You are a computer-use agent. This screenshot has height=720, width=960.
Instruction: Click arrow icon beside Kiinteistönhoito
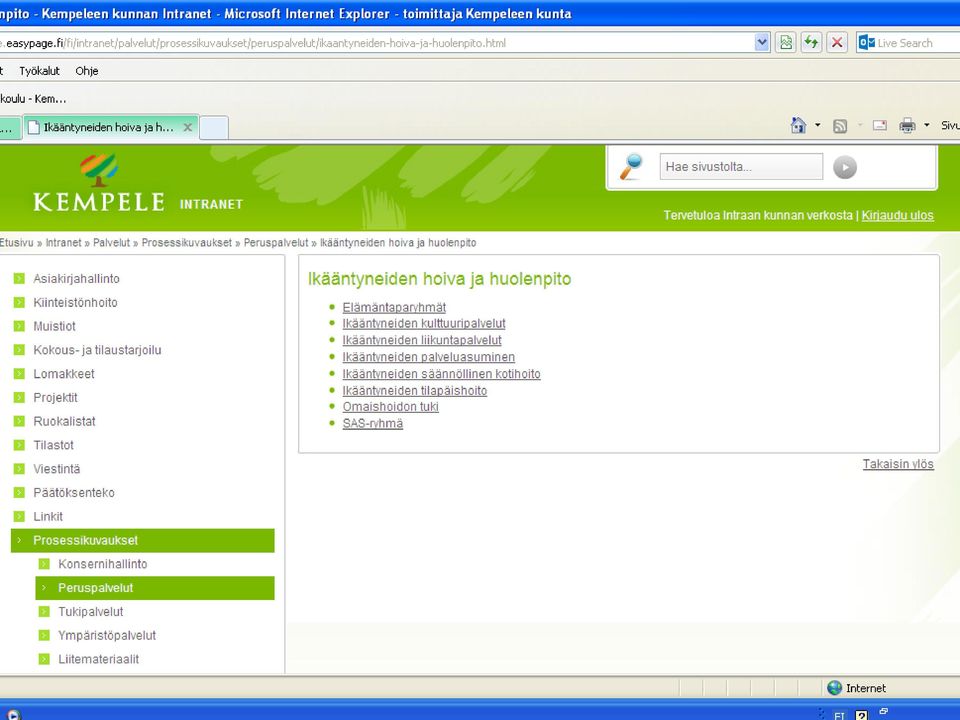(x=20, y=302)
